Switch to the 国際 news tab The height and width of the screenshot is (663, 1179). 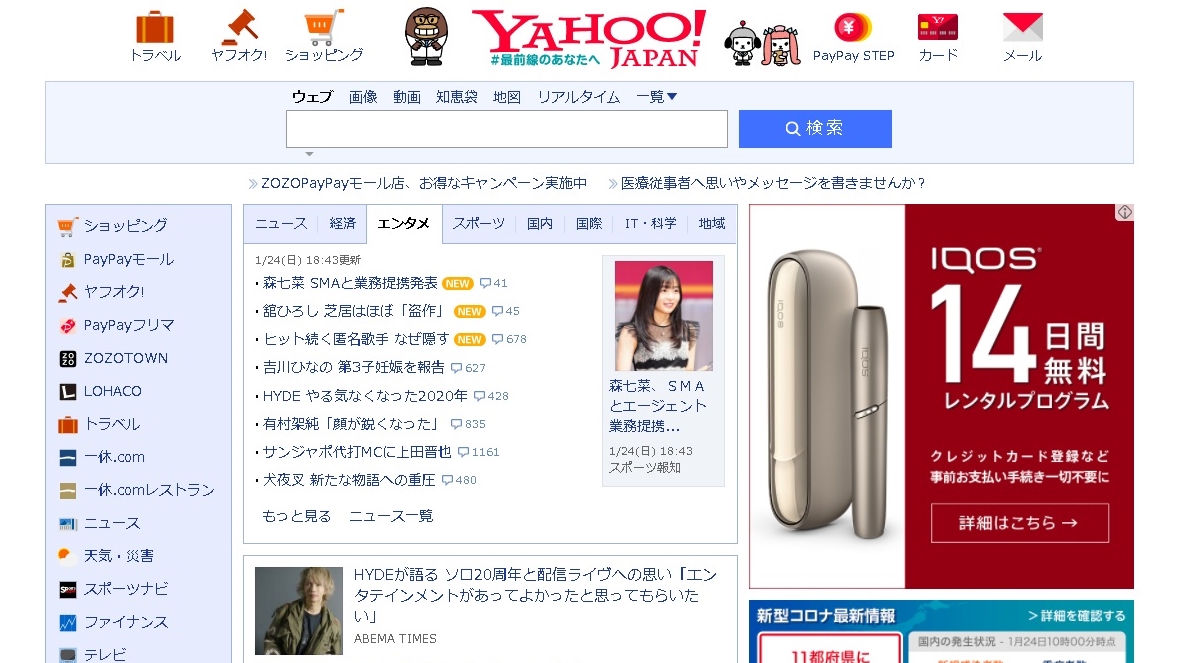pyautogui.click(x=589, y=224)
